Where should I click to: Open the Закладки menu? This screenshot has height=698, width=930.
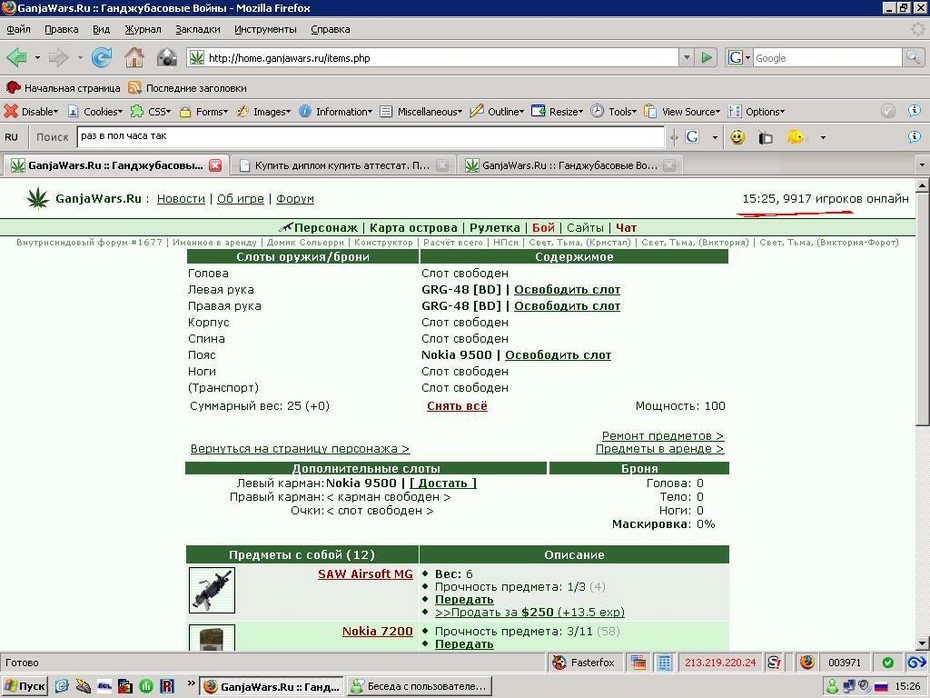click(x=198, y=29)
